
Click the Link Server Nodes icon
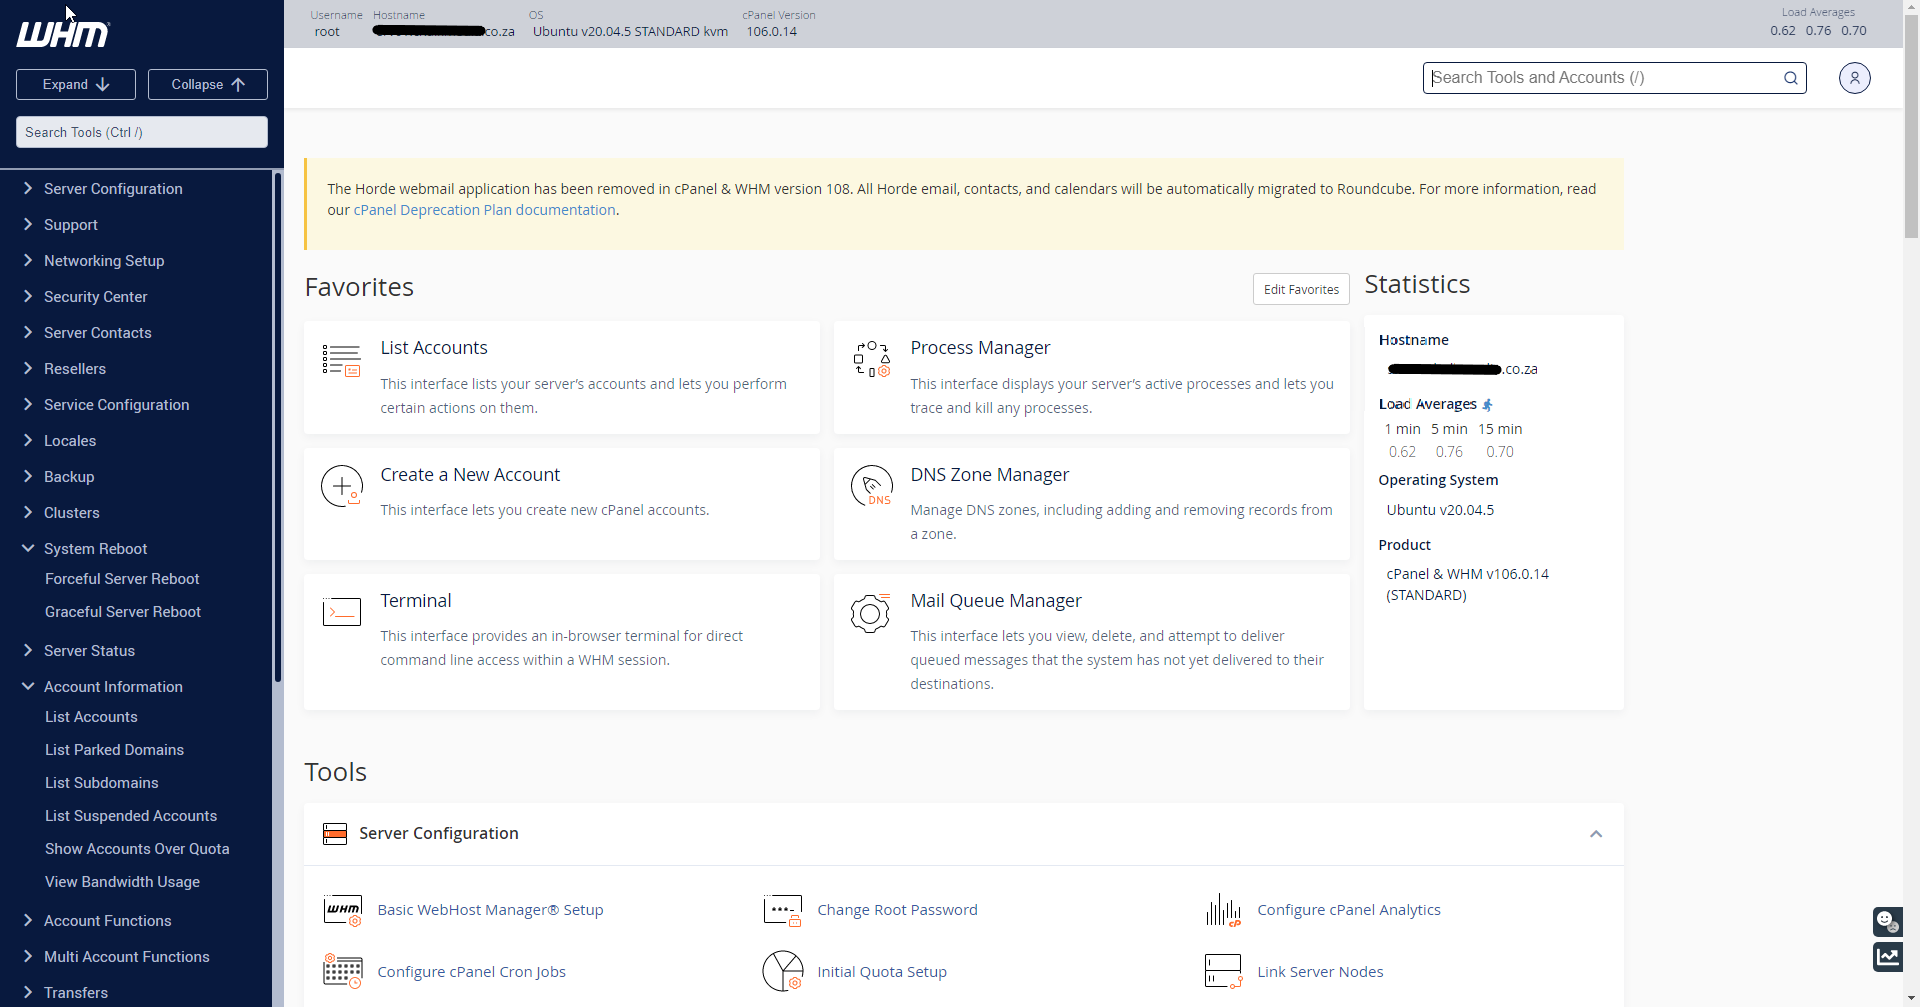tap(1223, 971)
